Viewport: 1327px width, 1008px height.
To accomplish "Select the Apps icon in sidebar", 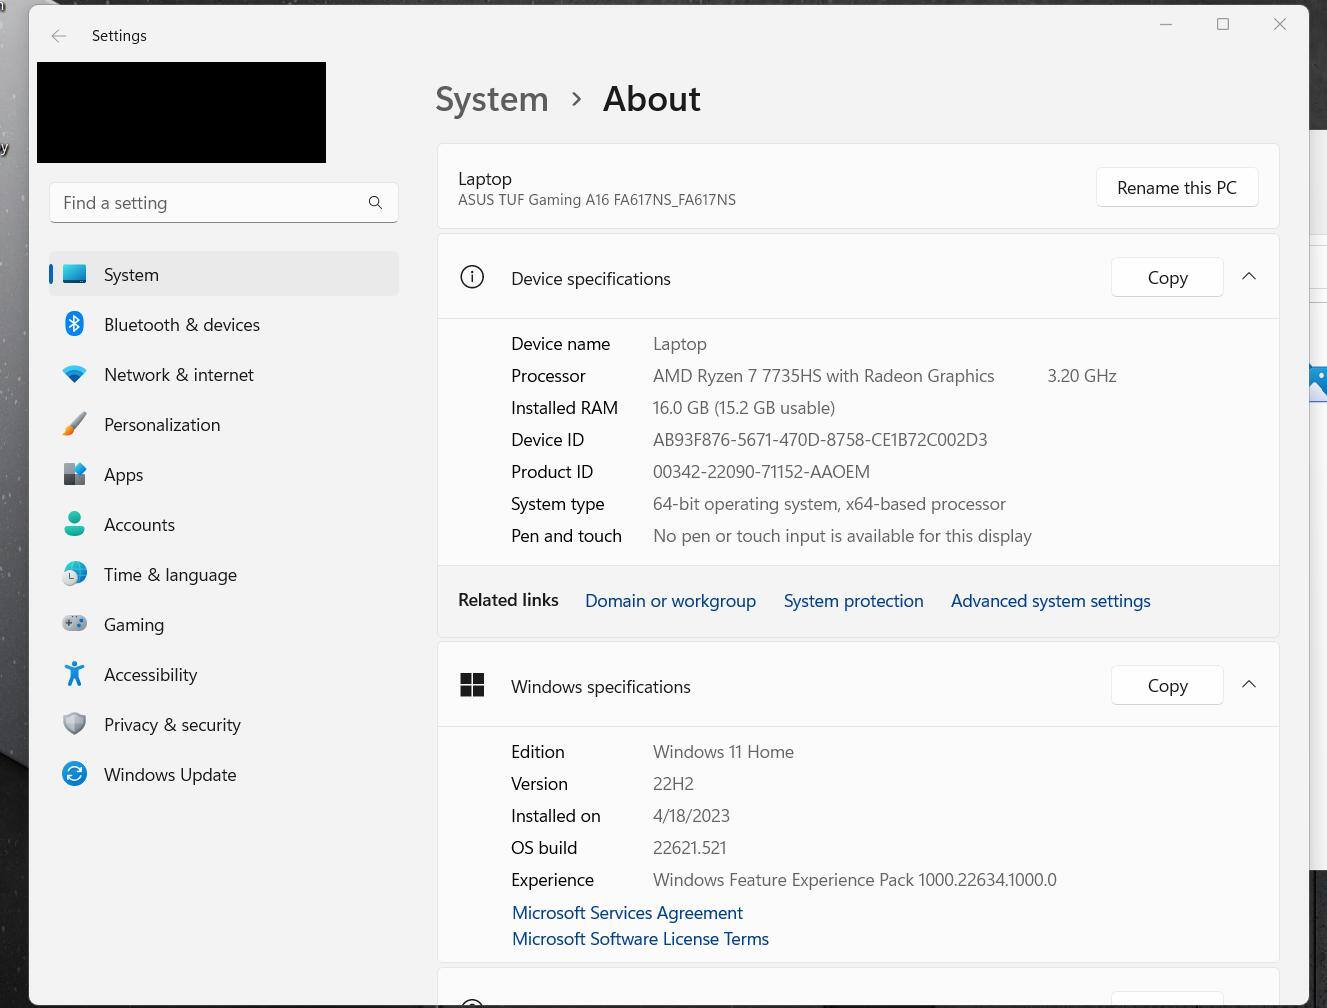I will coord(74,474).
